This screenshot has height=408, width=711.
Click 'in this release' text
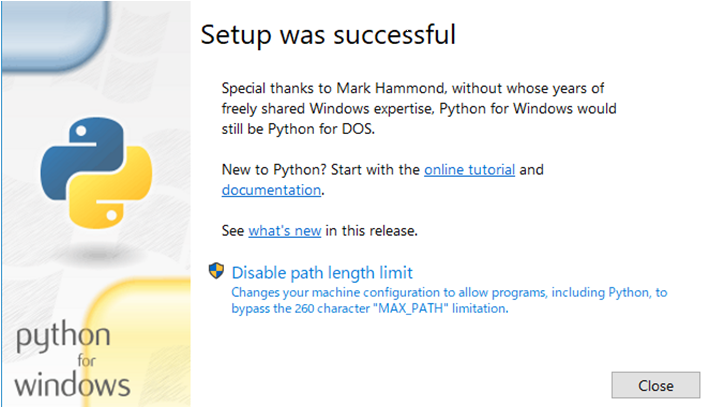pos(371,231)
